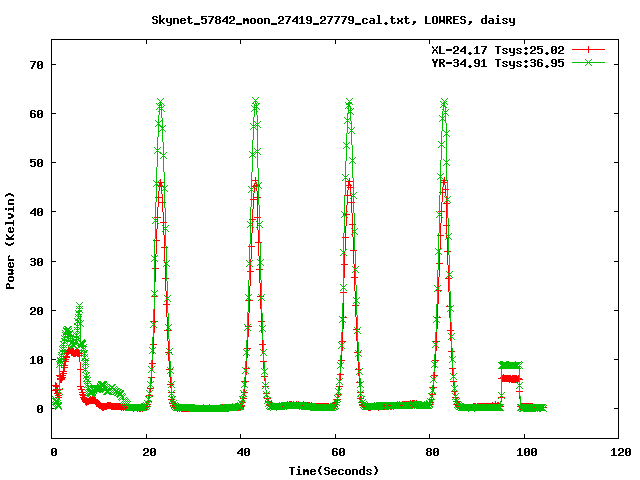Select the YR-34.91 Tsys:36.95 legend label

click(498, 63)
